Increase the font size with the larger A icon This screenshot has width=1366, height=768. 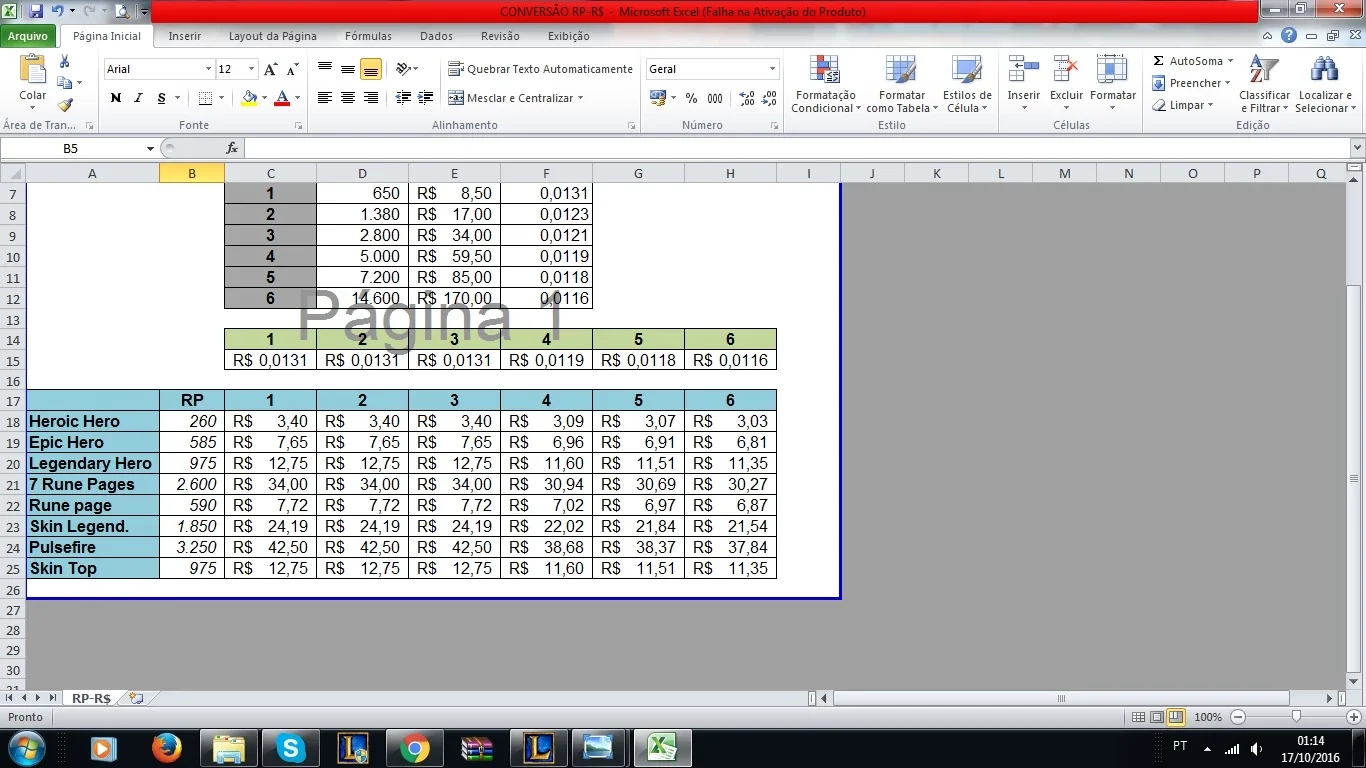coord(271,69)
